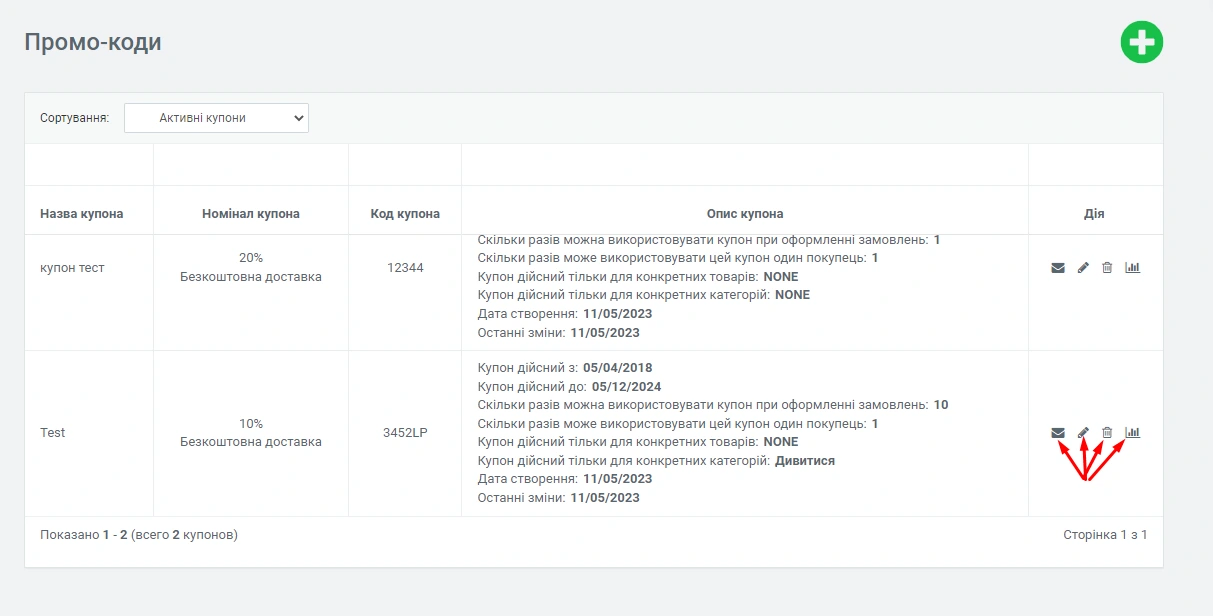Screen dimensions: 1213x616
Task: Send the "купон тест" coupon by email
Action: [1058, 268]
